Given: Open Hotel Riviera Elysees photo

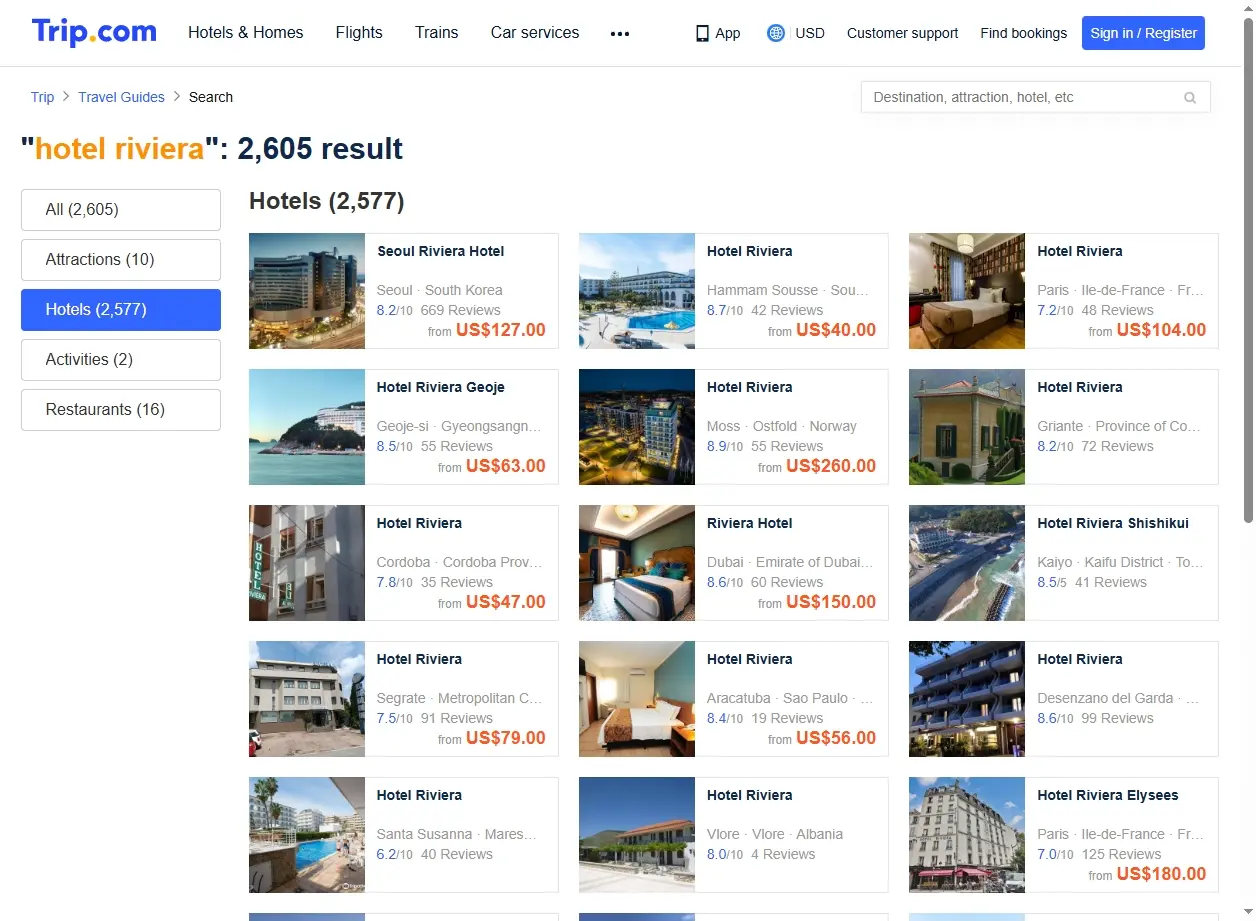Looking at the screenshot, I should point(967,835).
